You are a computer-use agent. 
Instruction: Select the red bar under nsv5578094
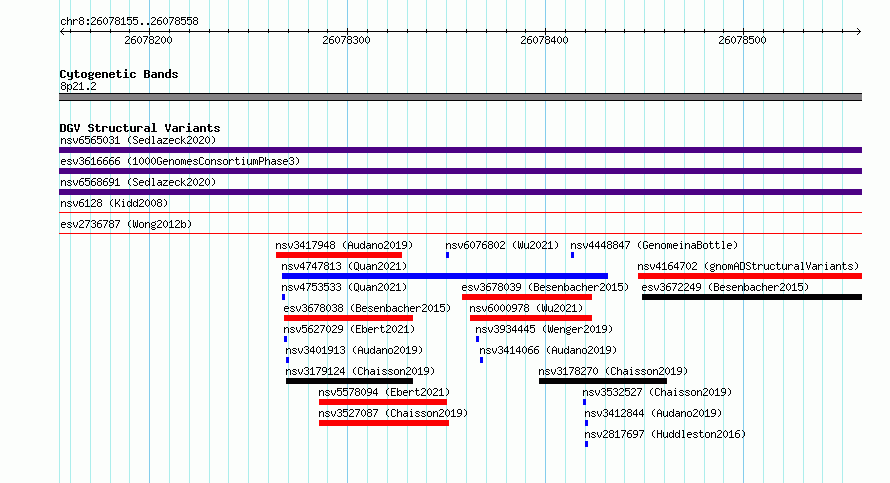pos(383,402)
